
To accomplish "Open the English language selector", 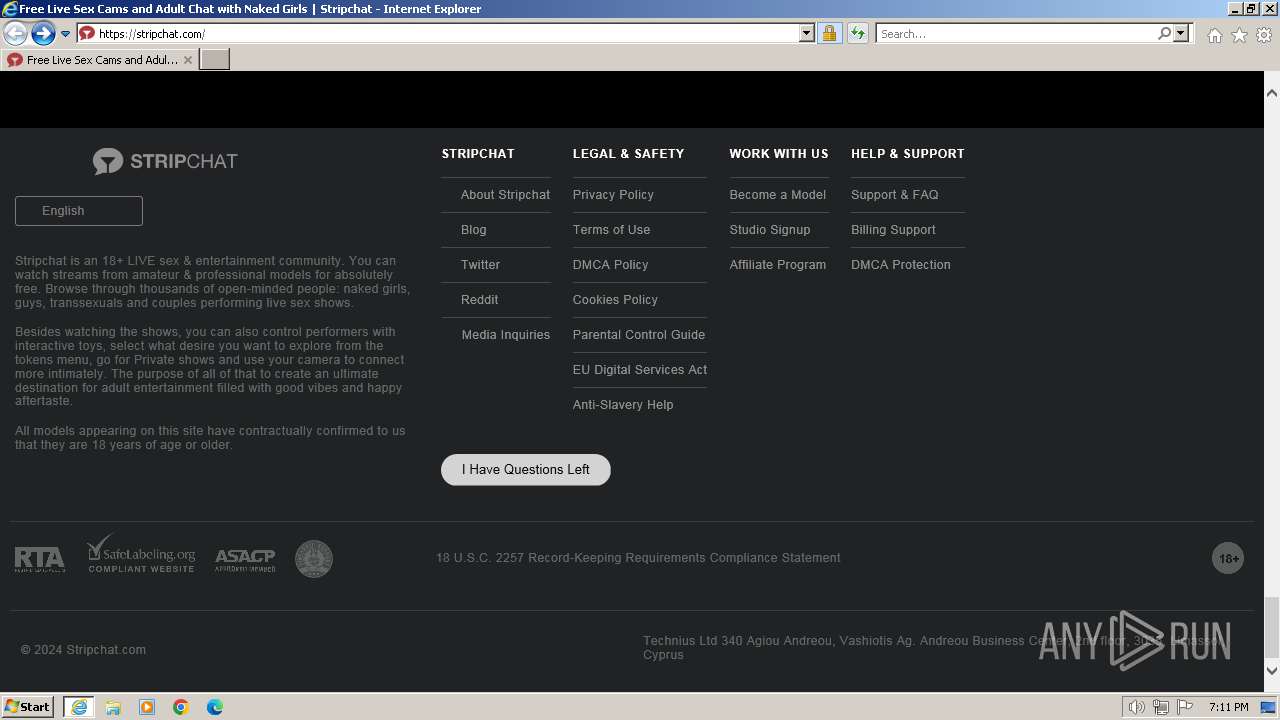I will (x=79, y=211).
